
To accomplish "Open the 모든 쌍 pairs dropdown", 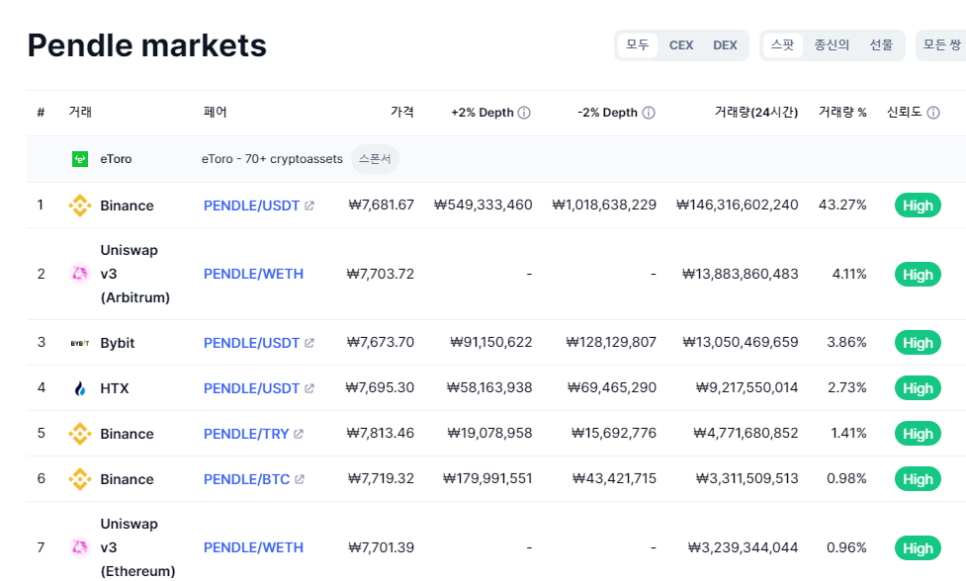I will (x=941, y=45).
